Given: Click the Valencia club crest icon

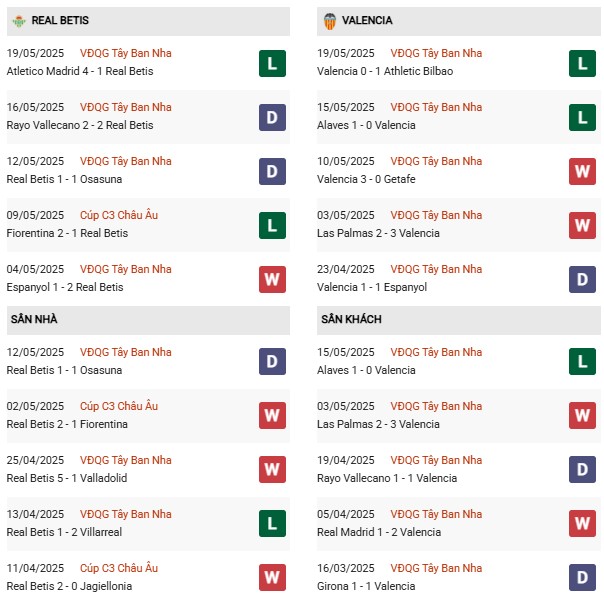Looking at the screenshot, I should point(330,21).
